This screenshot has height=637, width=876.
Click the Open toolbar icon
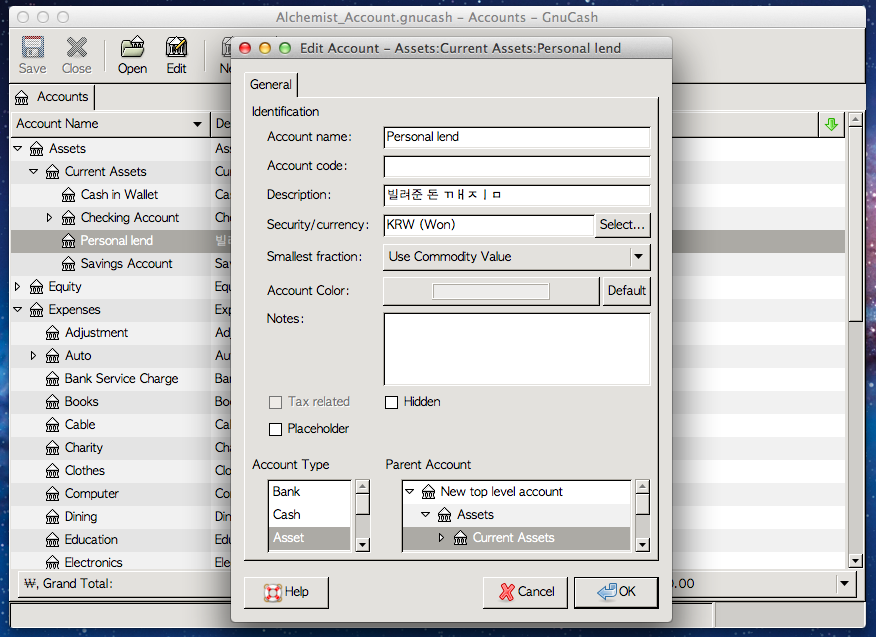coord(132,48)
